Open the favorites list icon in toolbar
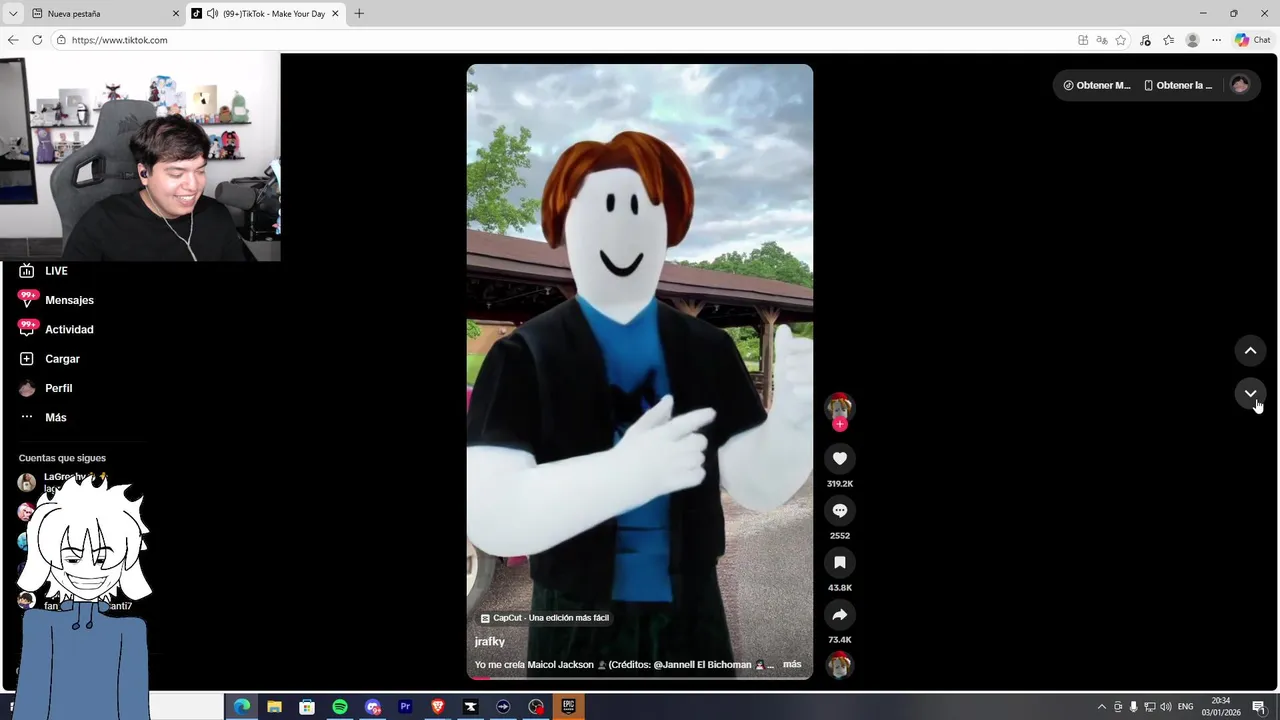 (1168, 40)
